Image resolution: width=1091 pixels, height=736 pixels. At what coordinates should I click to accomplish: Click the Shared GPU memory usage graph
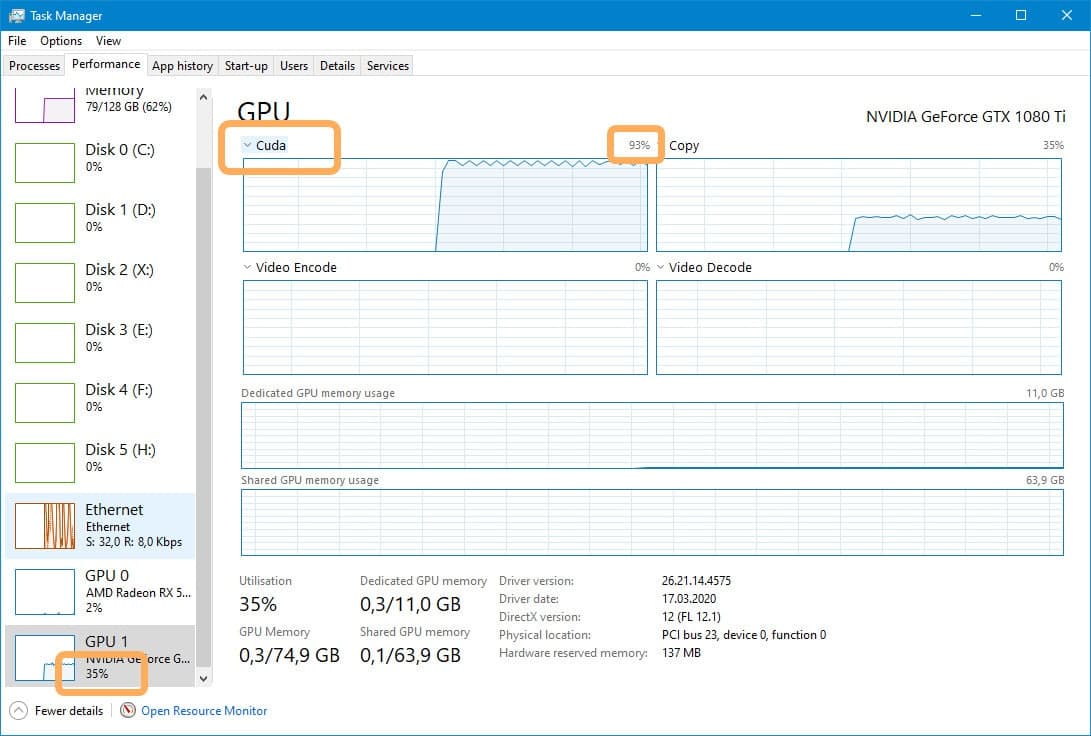pos(652,522)
